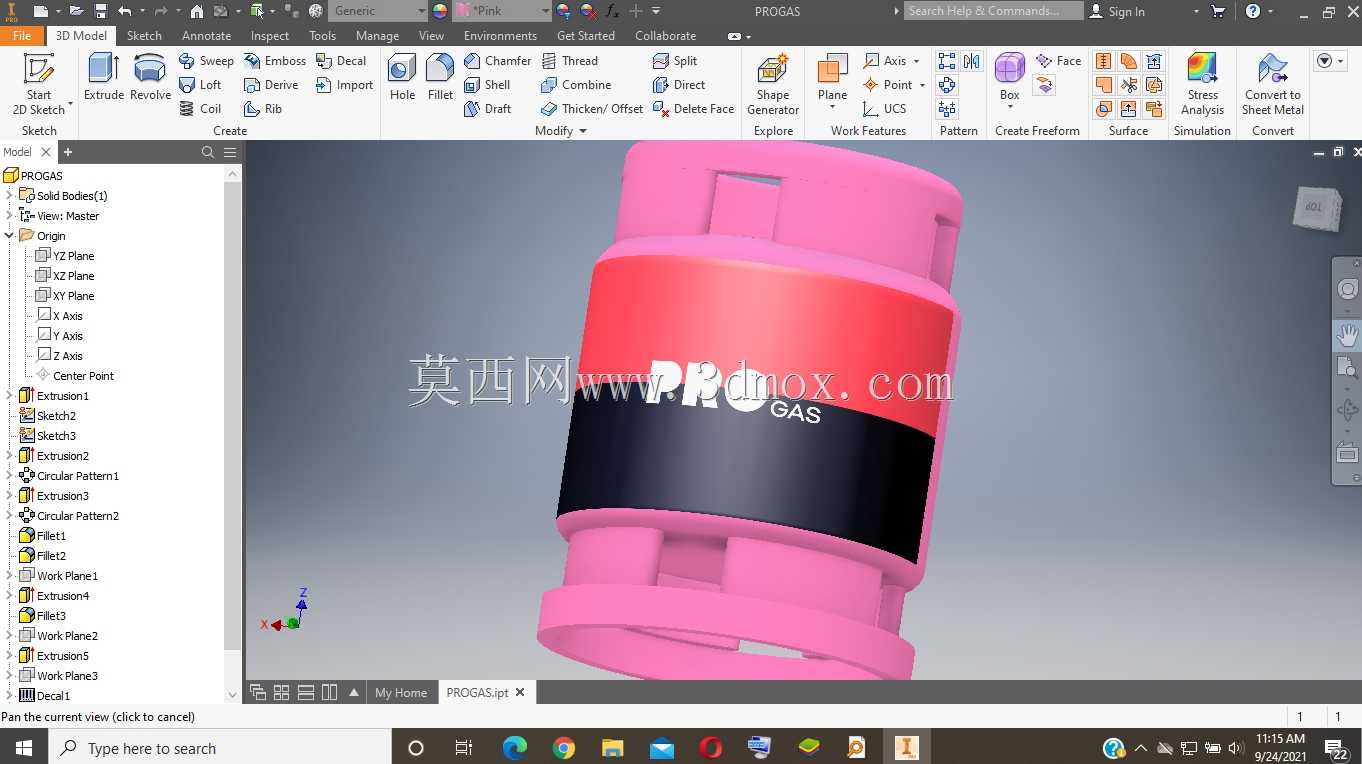Open the Plane options dropdown arrow
Image resolution: width=1362 pixels, height=764 pixels.
[x=832, y=107]
